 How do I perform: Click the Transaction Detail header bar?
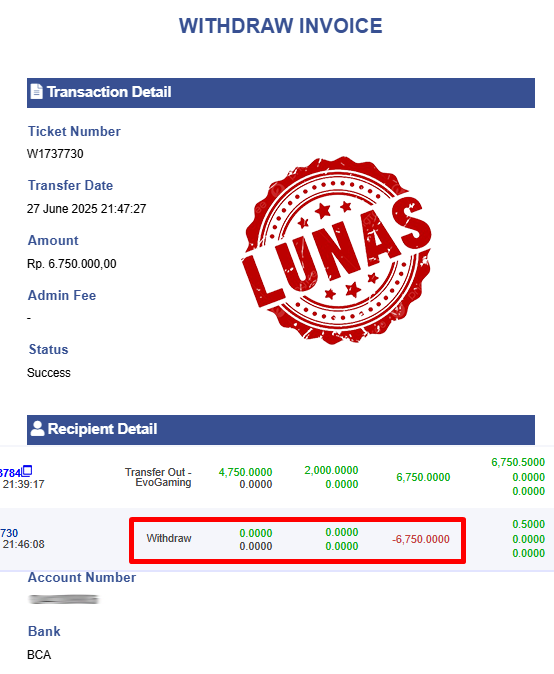[281, 92]
